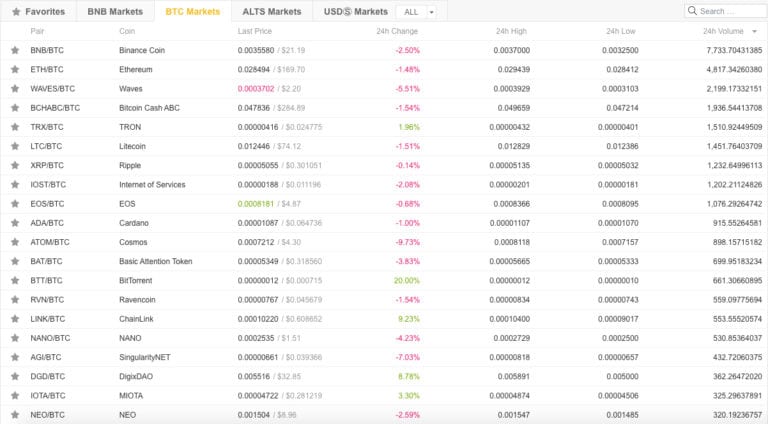The height and width of the screenshot is (424, 768).
Task: Focus the Search coin field
Action: (x=725, y=11)
